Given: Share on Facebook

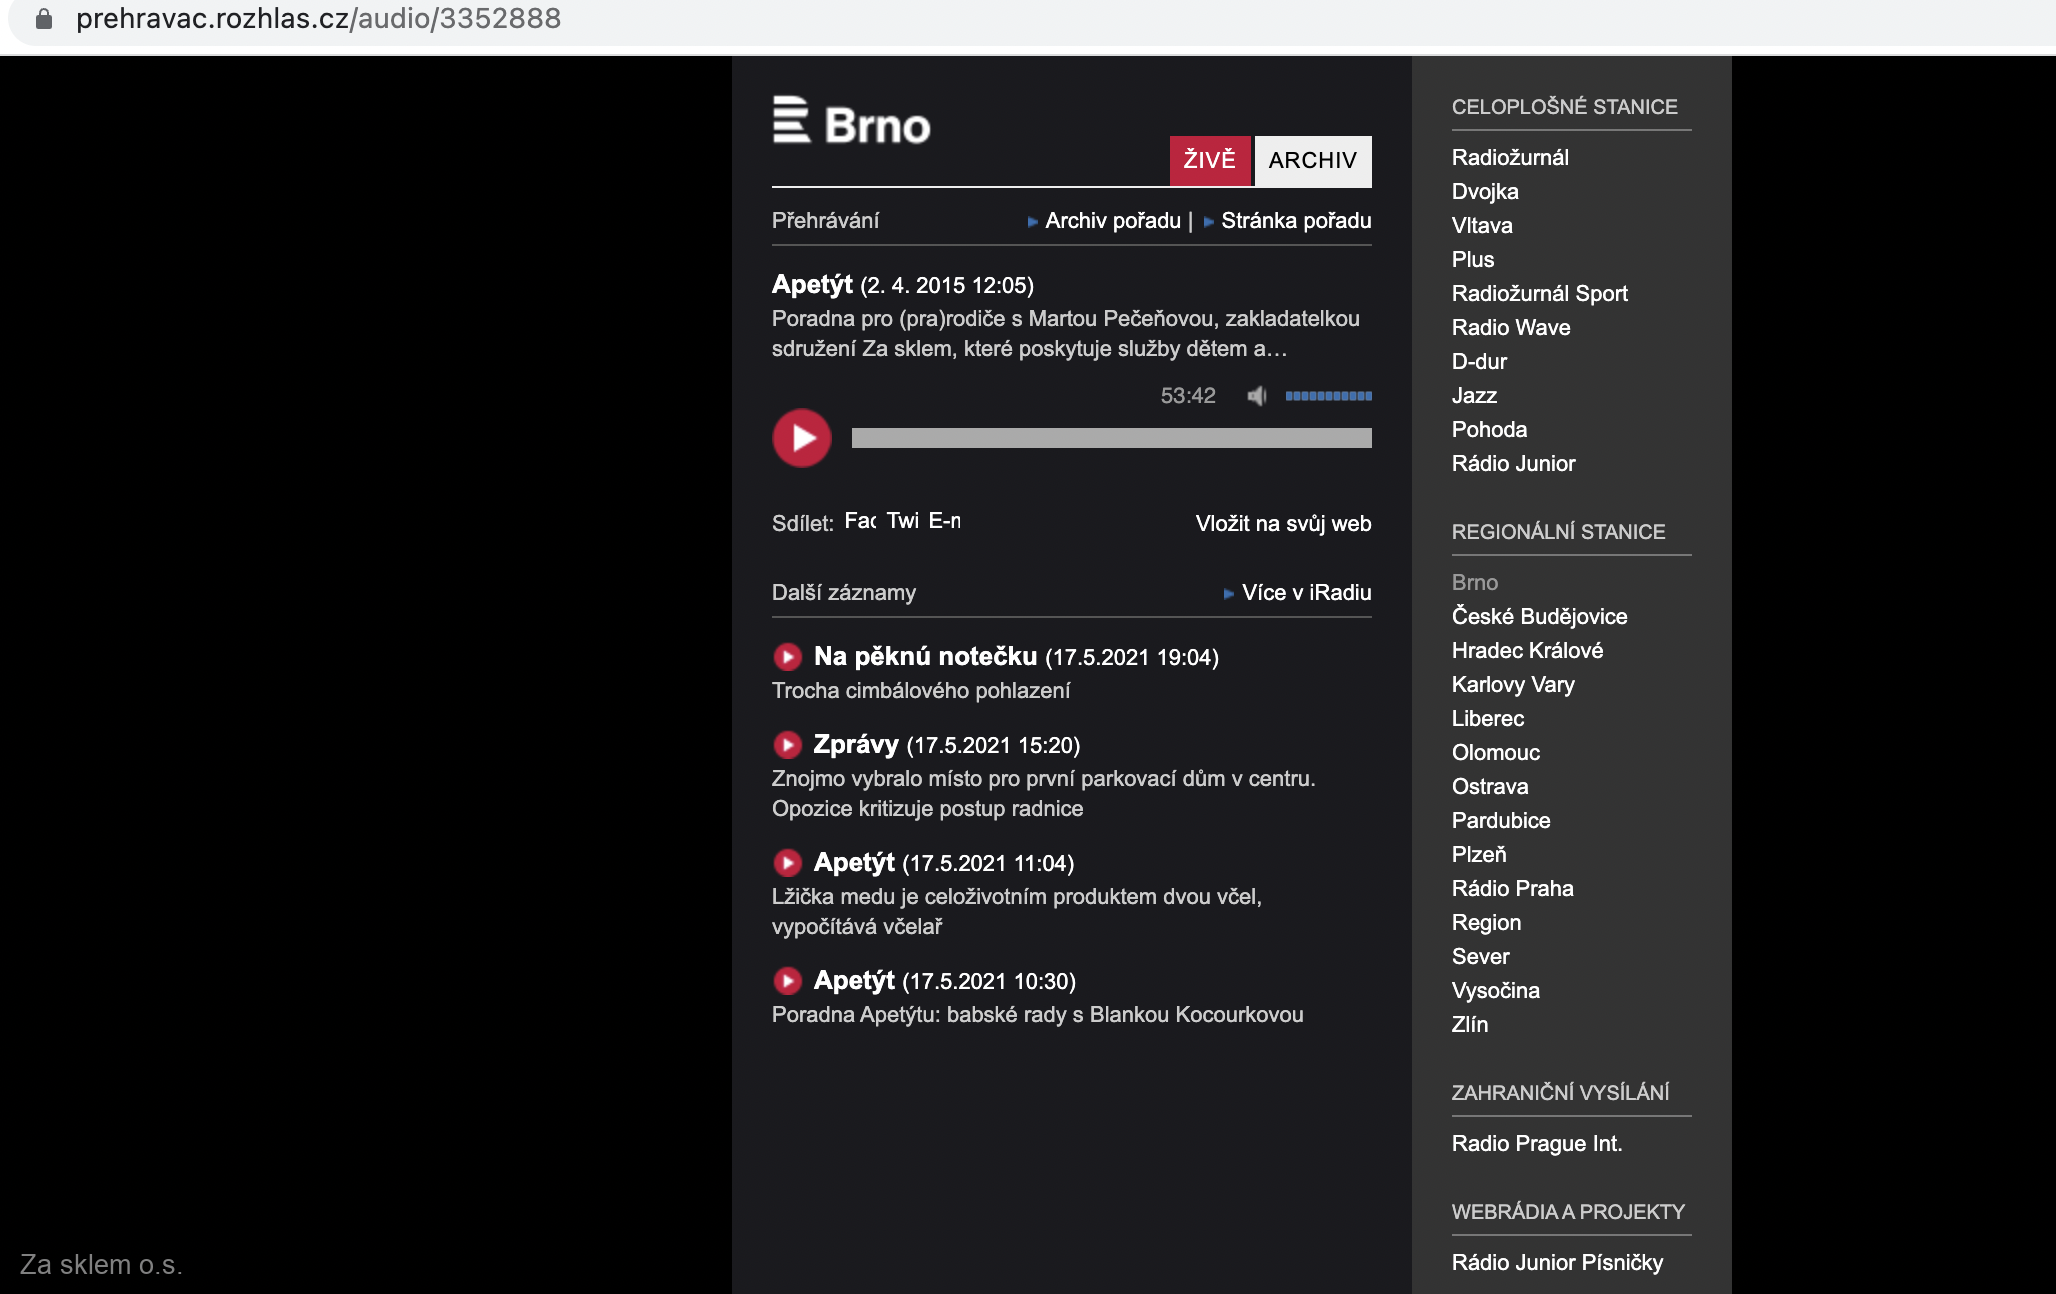Looking at the screenshot, I should 860,521.
